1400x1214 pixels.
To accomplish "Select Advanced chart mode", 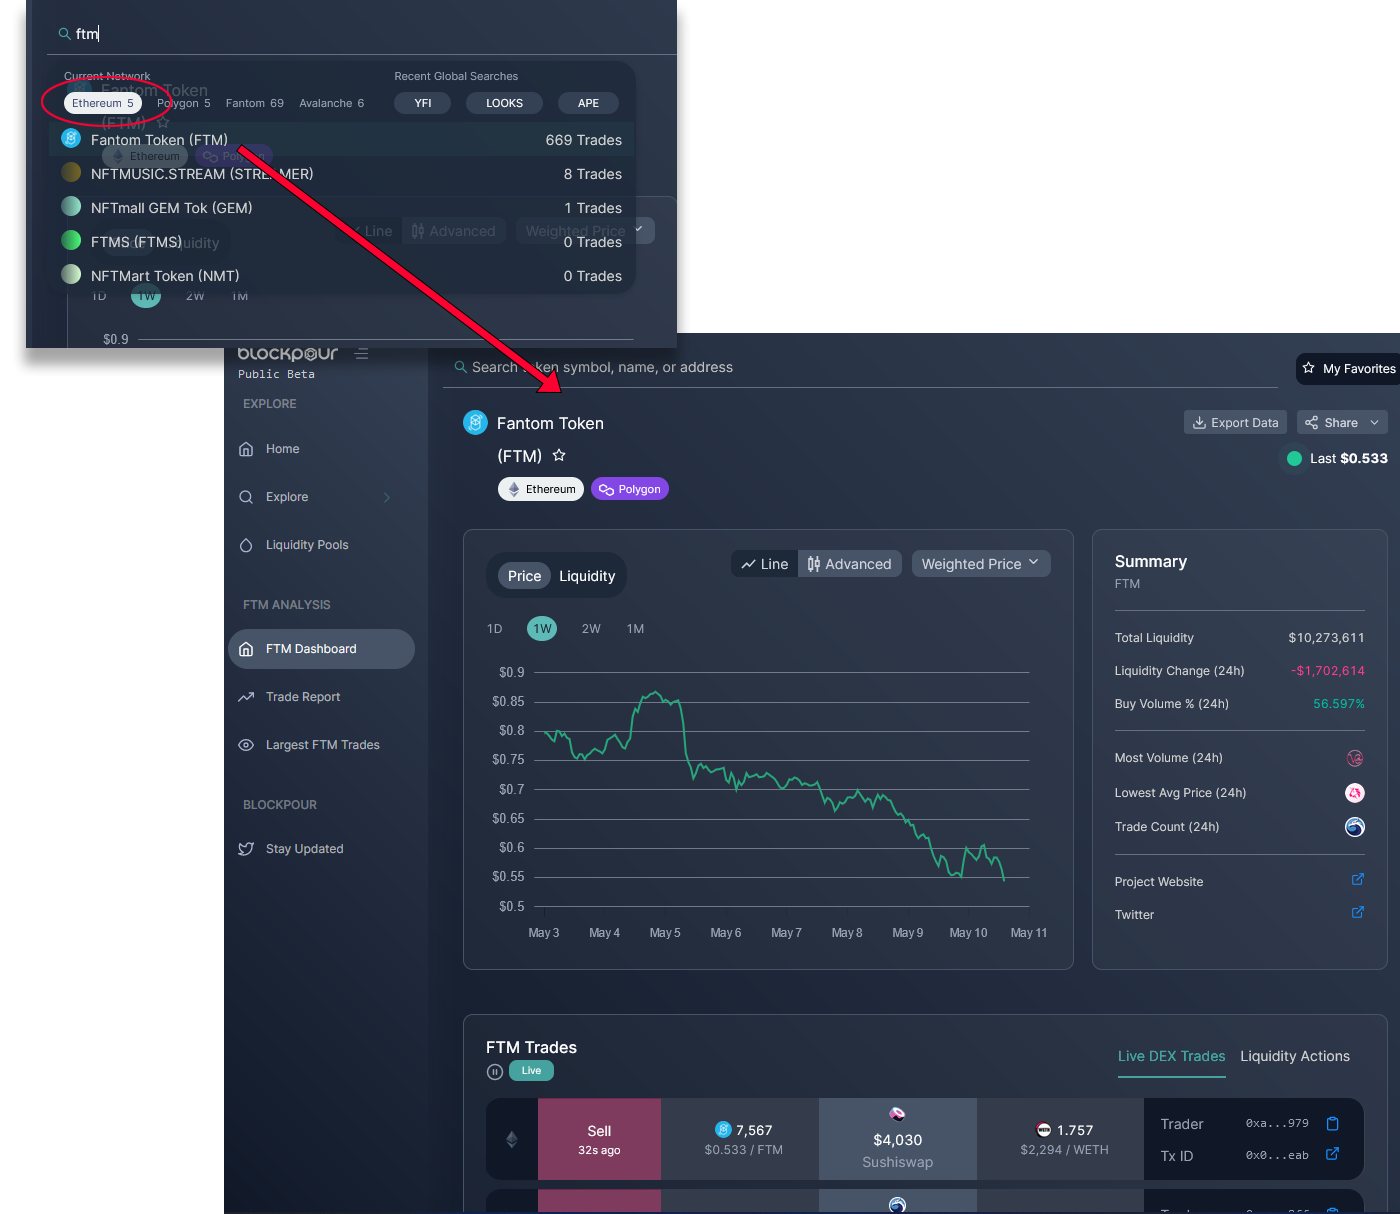I will pos(850,564).
